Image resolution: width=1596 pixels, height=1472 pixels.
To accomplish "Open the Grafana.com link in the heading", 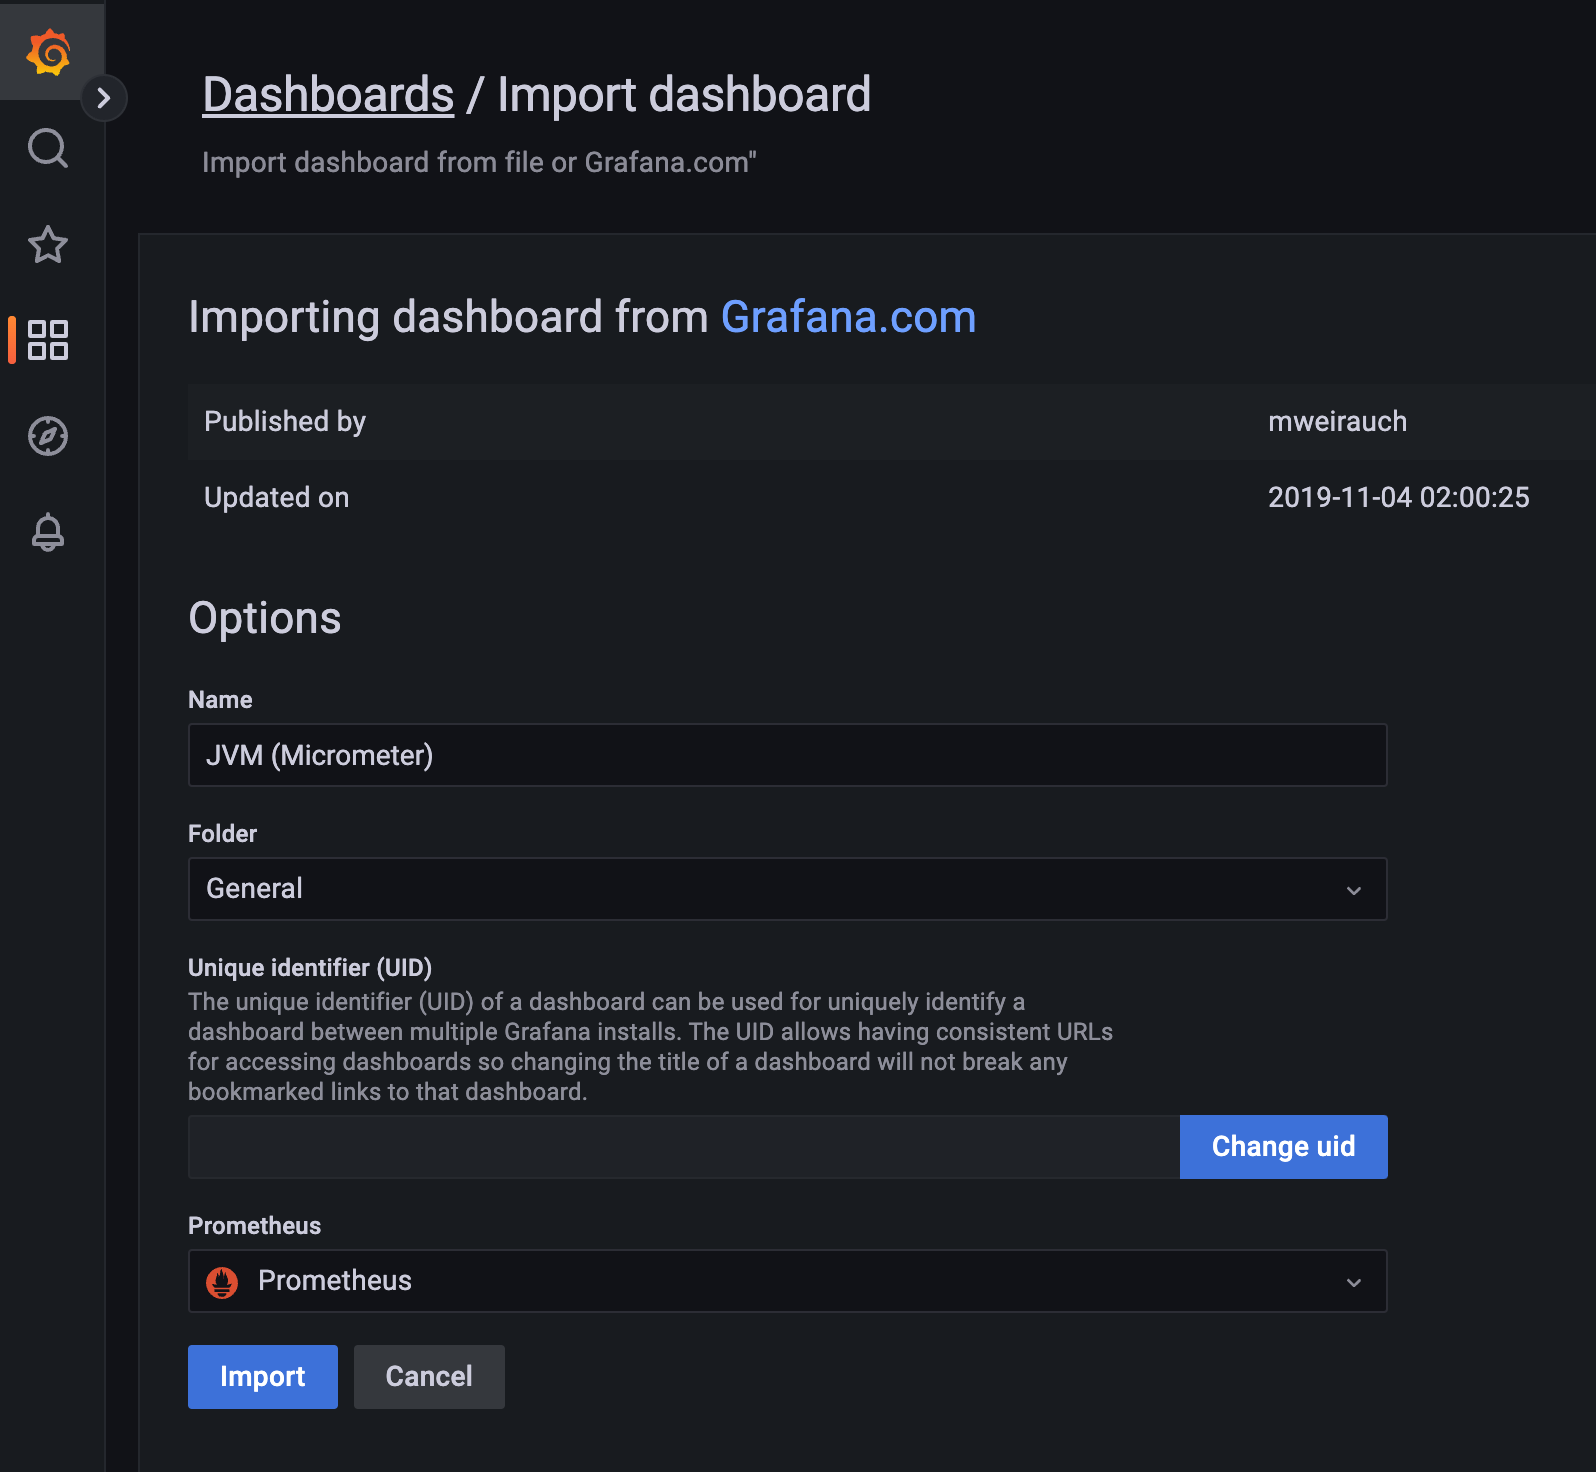I will [x=848, y=317].
